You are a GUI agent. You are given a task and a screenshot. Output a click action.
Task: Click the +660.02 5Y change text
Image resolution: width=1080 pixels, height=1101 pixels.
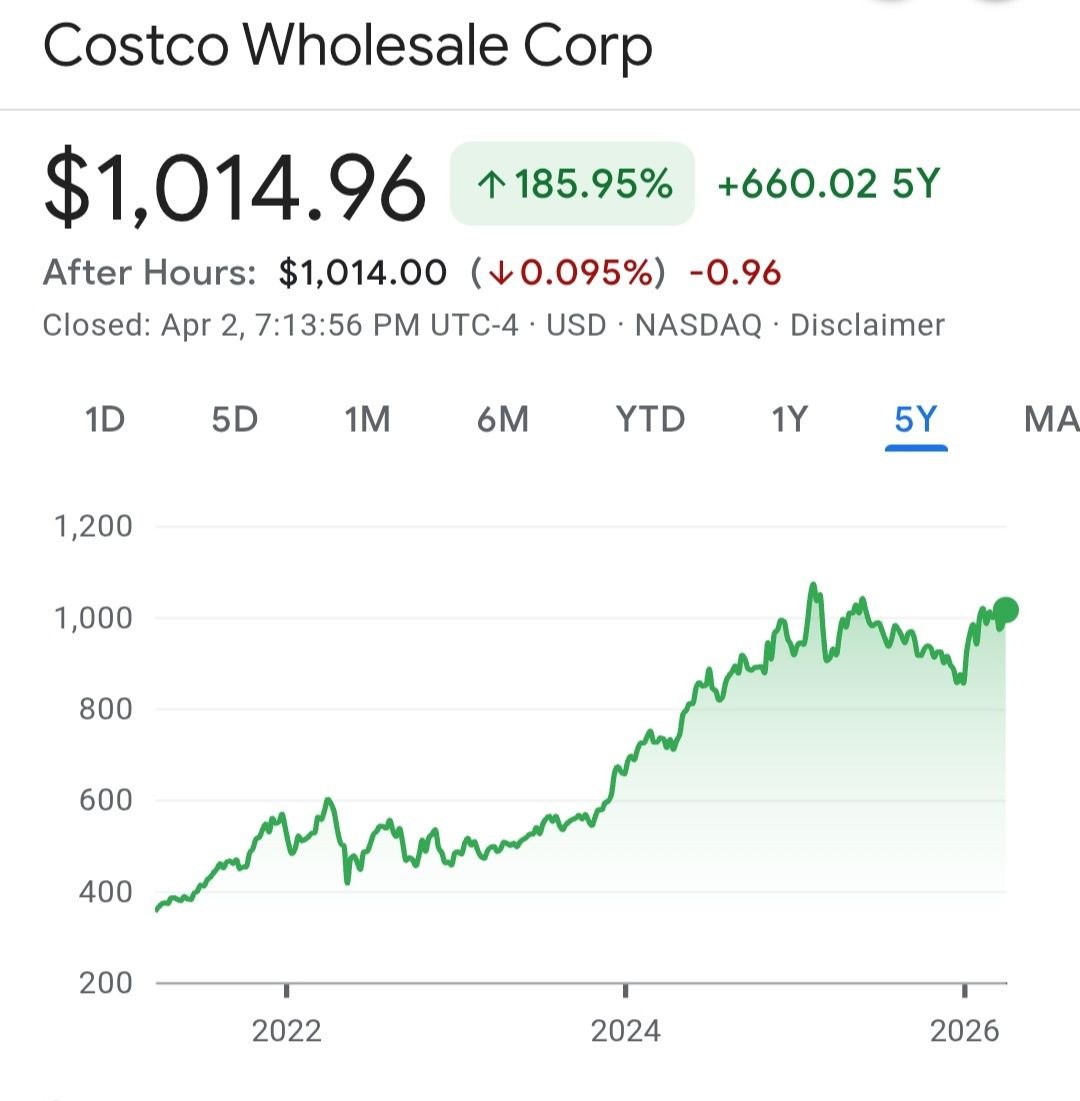click(829, 185)
